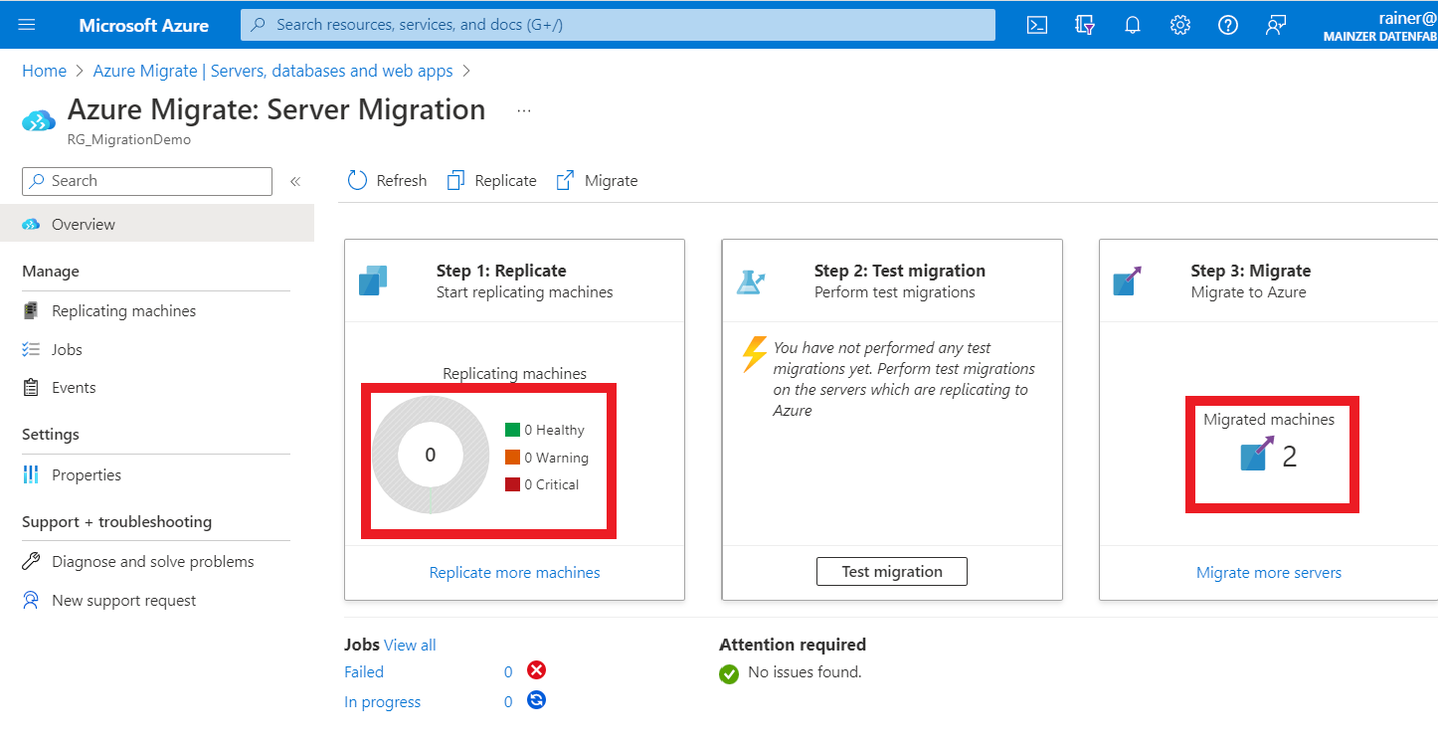Screen dimensions: 1438x746
Task: Click the Microsoft Azure logo text
Action: 144,25
